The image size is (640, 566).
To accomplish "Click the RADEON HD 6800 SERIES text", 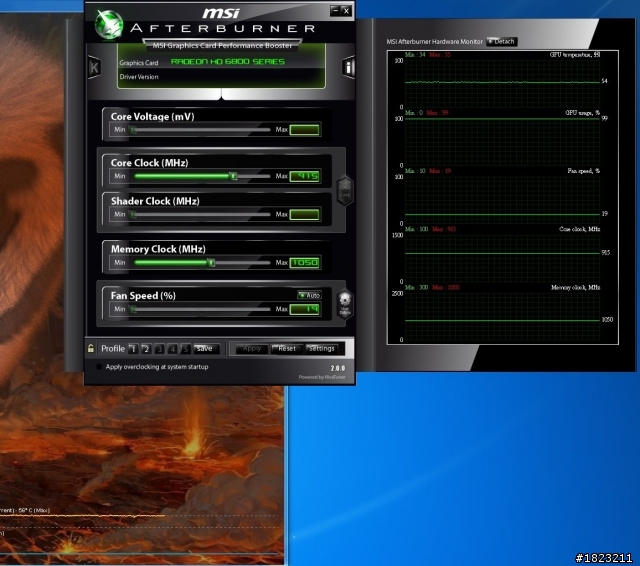I will point(228,62).
